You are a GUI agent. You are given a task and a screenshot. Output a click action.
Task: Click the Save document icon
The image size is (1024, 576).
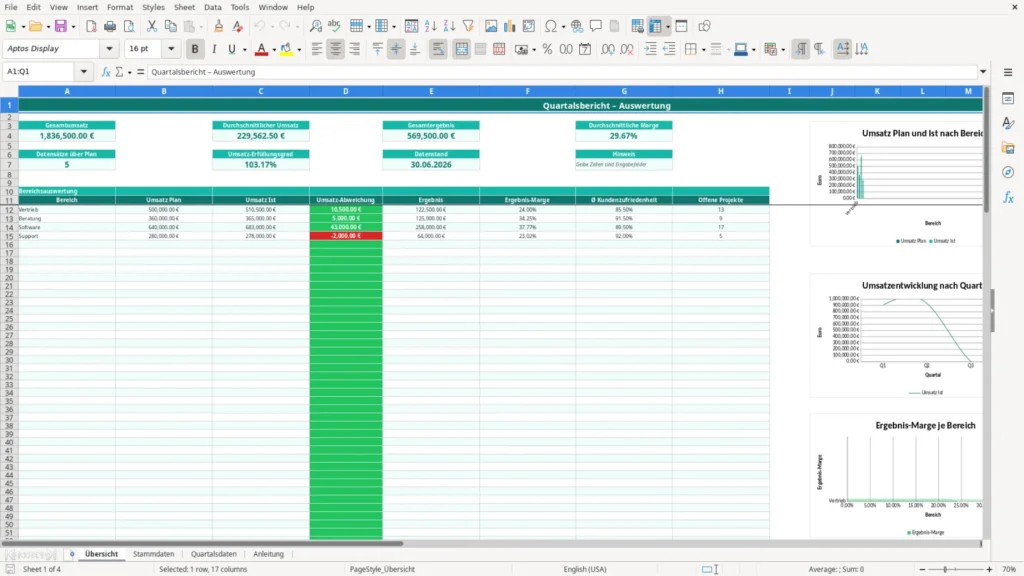pyautogui.click(x=61, y=26)
